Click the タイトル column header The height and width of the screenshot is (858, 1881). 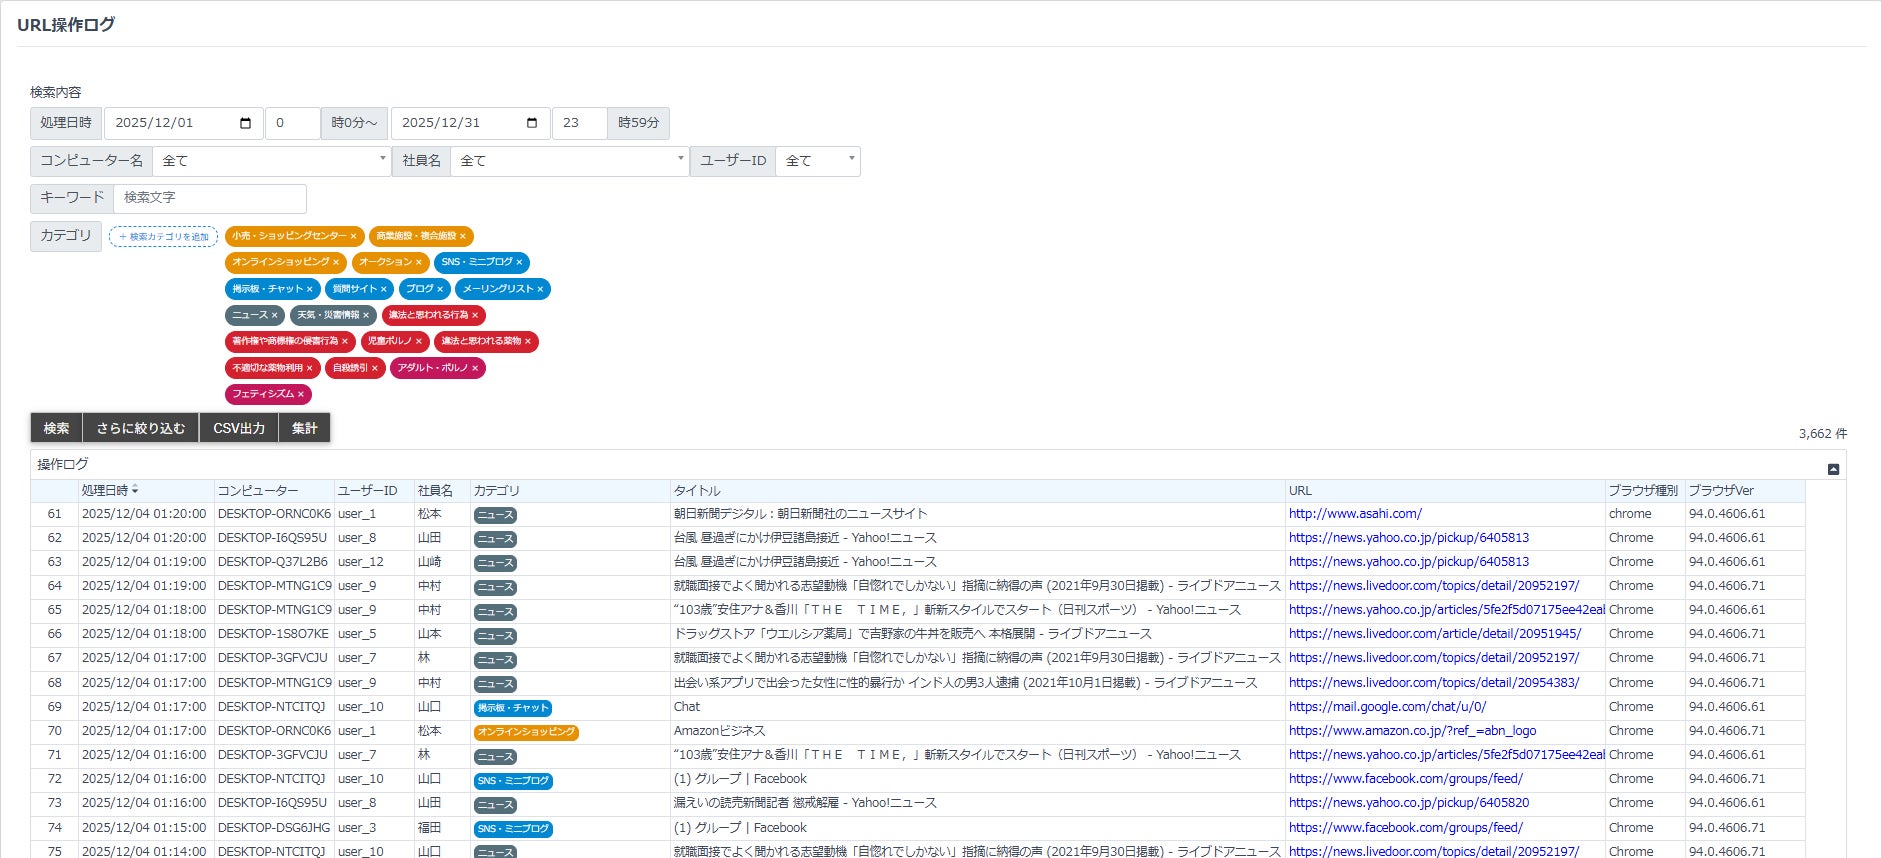point(978,490)
